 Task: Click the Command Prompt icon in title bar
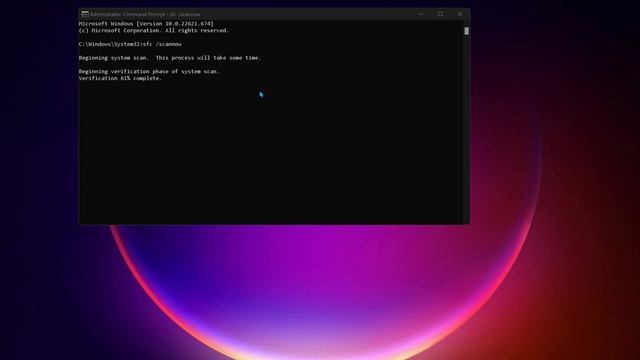pos(85,14)
